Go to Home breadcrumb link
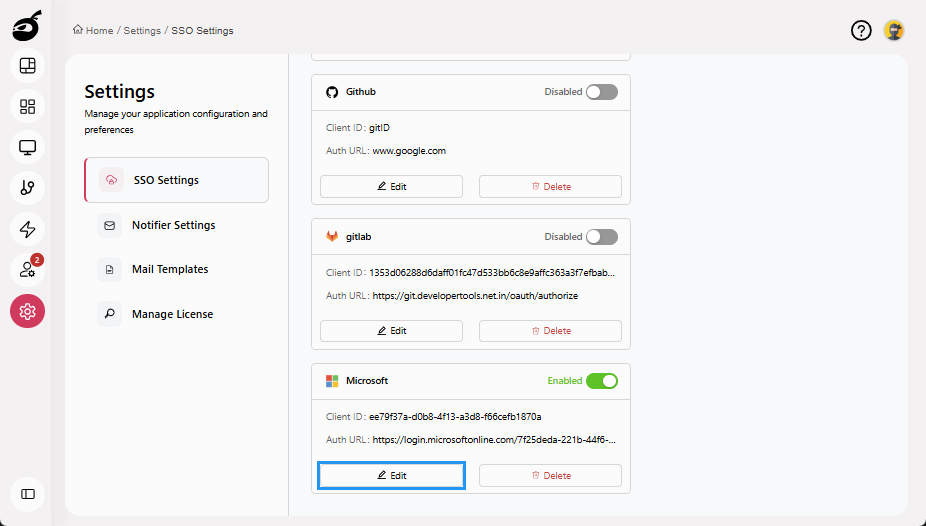The image size is (926, 526). [99, 31]
